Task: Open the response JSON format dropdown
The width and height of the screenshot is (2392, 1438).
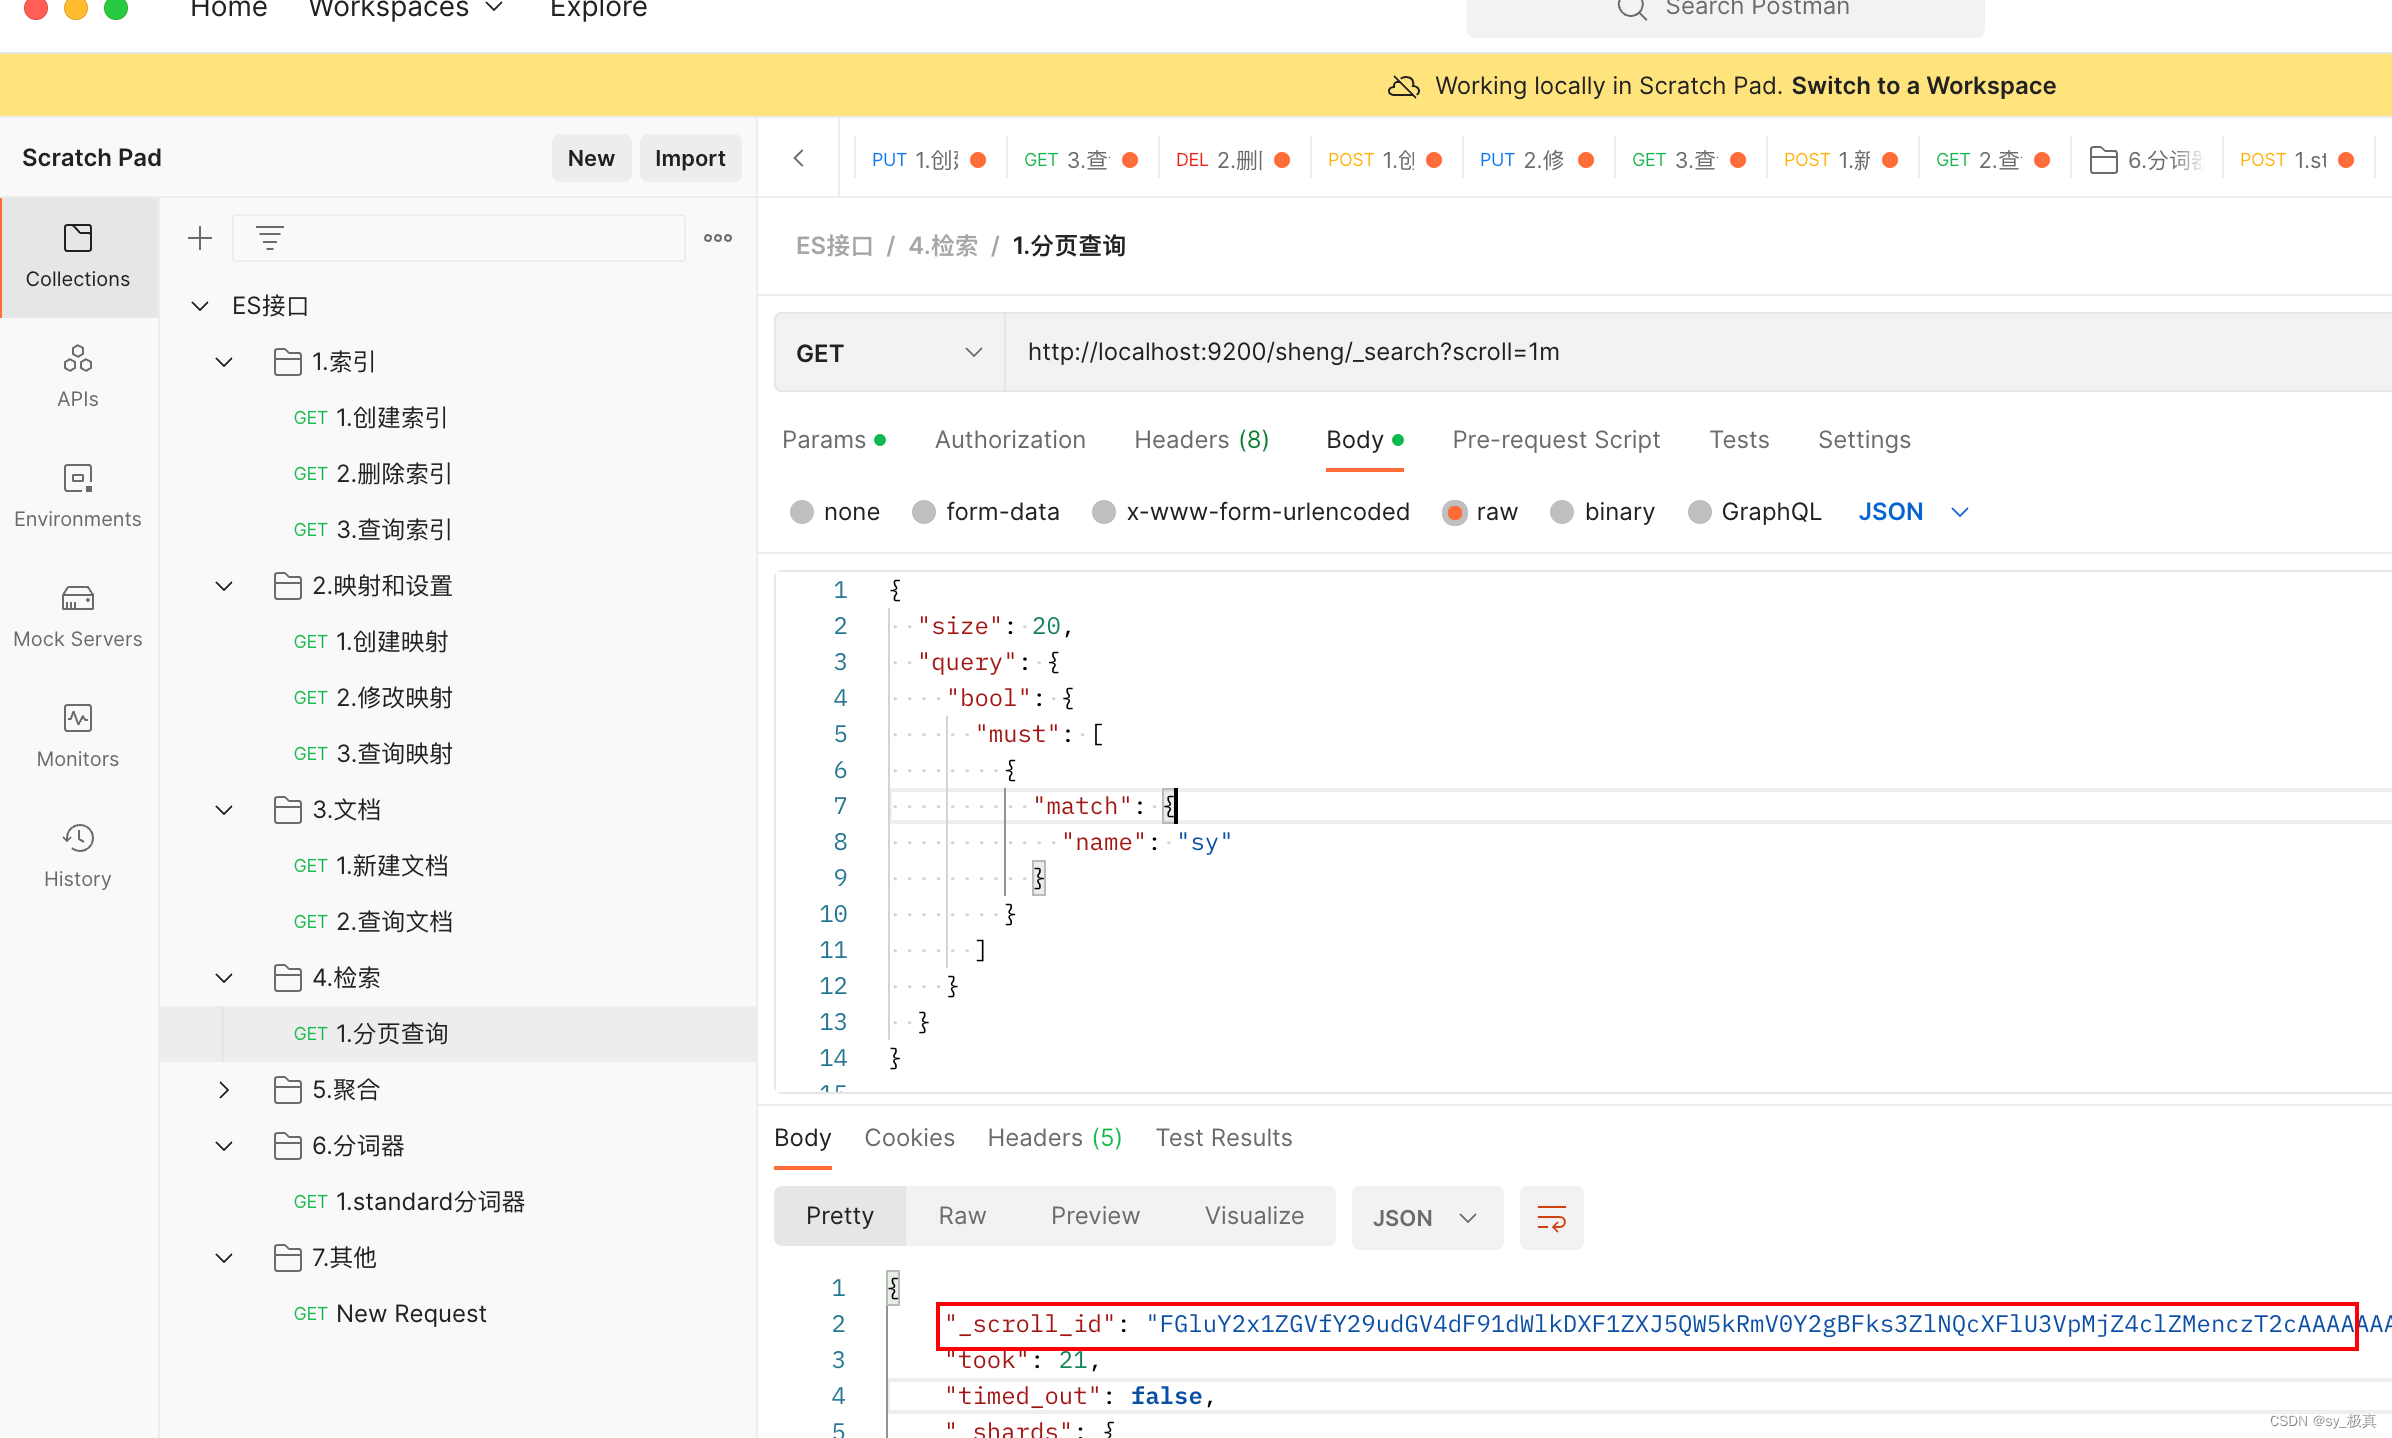Action: point(1427,1217)
